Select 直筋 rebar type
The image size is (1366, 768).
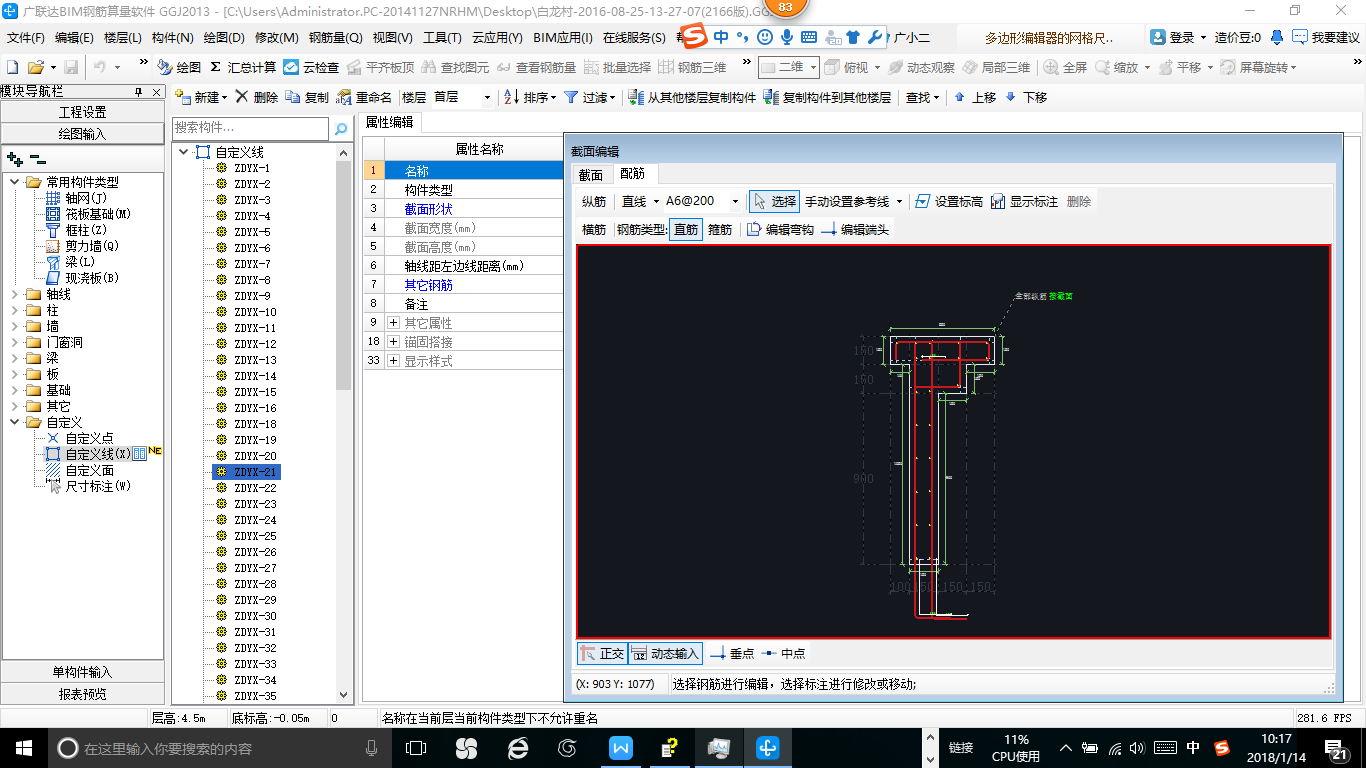pyautogui.click(x=686, y=229)
